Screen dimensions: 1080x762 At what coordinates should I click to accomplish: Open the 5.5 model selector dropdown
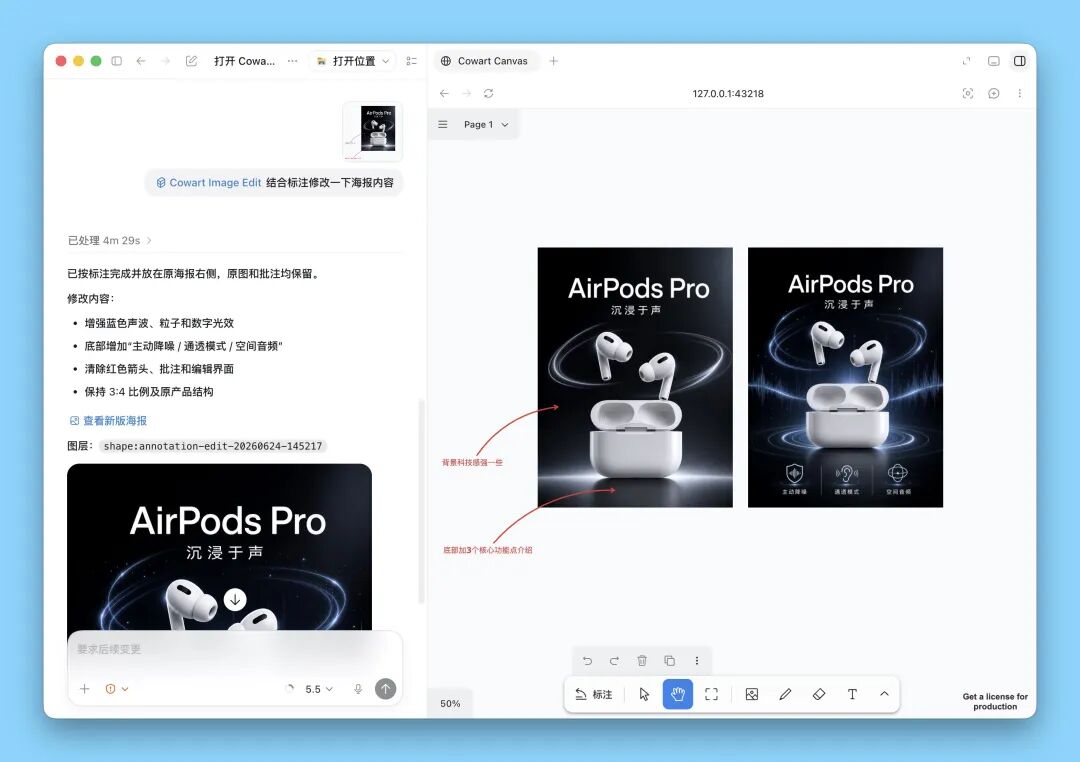point(318,689)
